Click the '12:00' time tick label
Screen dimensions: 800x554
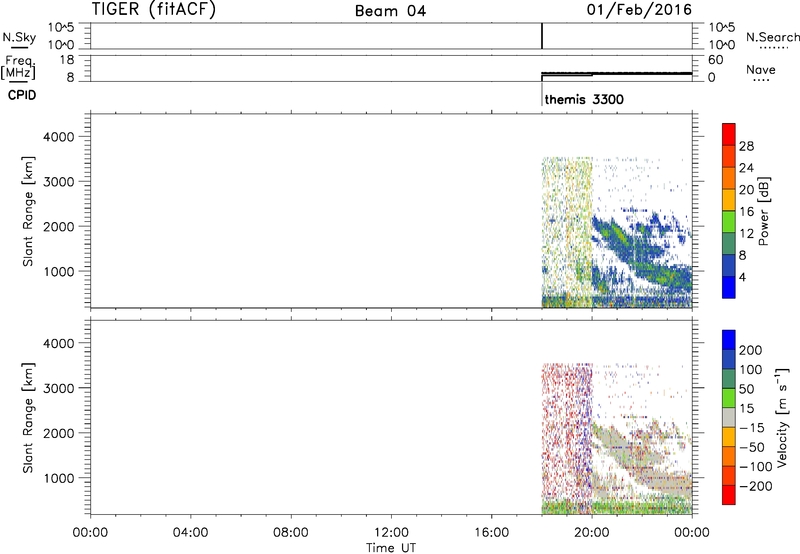click(x=391, y=533)
